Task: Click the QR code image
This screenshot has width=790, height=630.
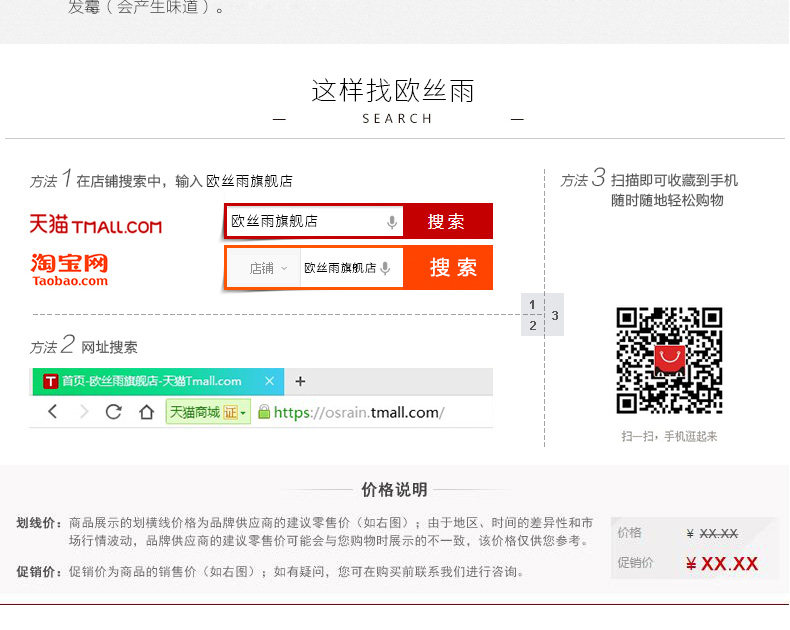Action: click(669, 360)
